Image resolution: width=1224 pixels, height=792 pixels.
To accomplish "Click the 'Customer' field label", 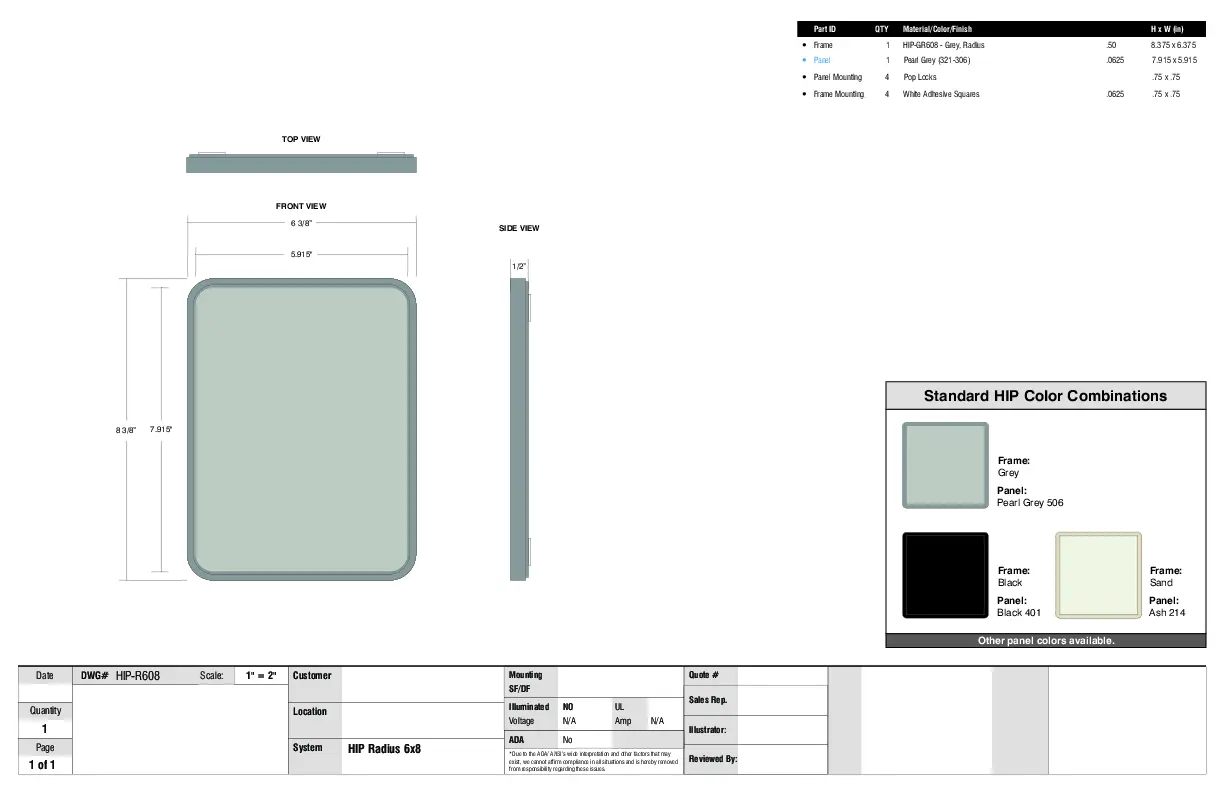I will (x=312, y=676).
